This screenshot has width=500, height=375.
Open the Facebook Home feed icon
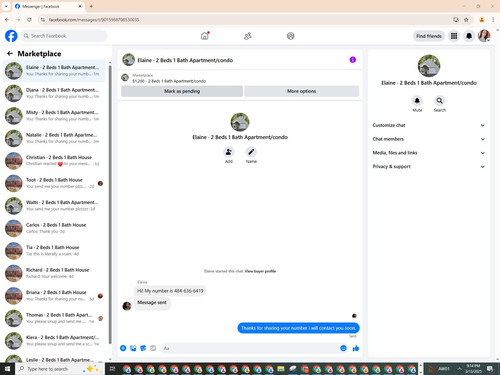click(x=205, y=36)
